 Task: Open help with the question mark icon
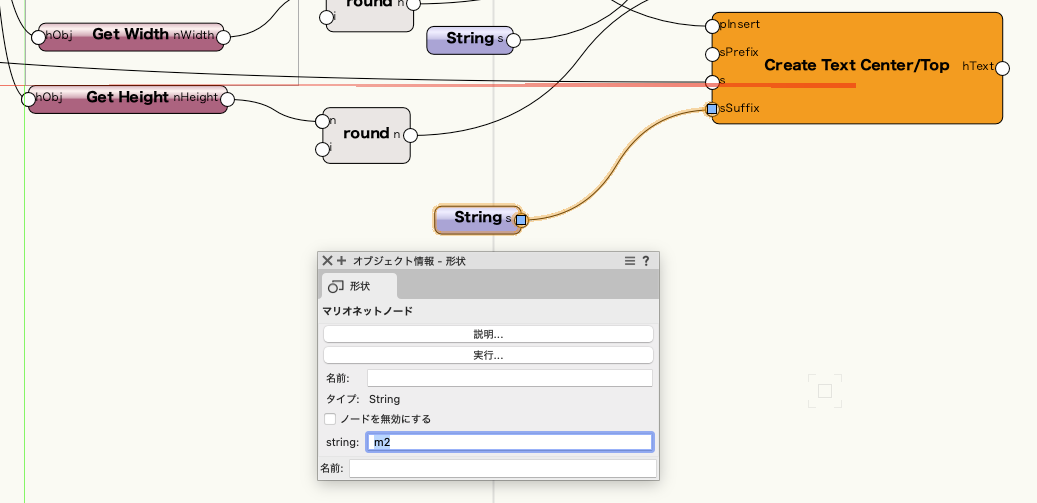point(646,261)
